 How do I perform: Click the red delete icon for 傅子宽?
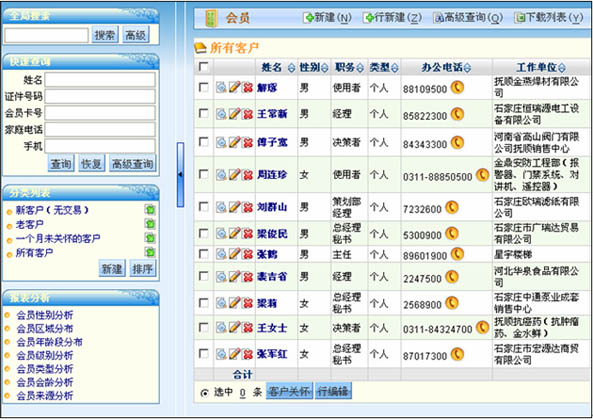tap(248, 142)
